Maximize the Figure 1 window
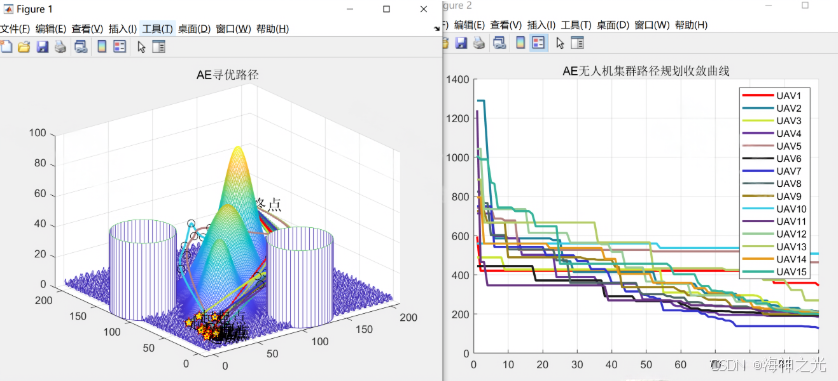Screen dimensions: 838x381 pos(386,9)
